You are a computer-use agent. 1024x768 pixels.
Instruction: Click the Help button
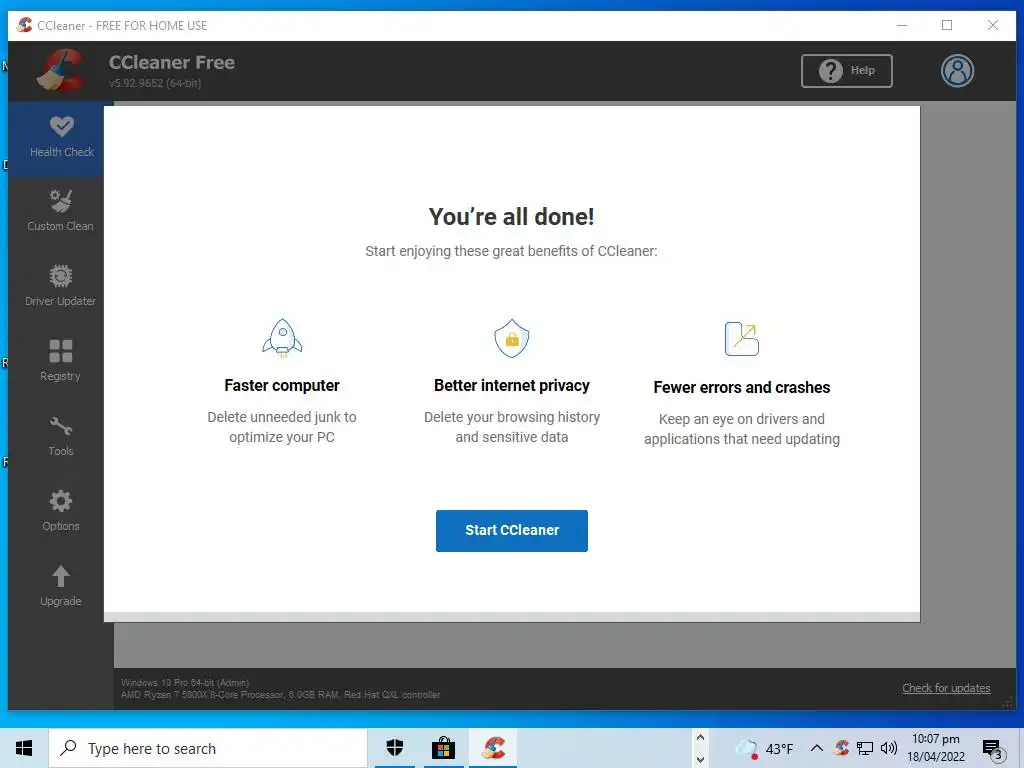tap(846, 71)
